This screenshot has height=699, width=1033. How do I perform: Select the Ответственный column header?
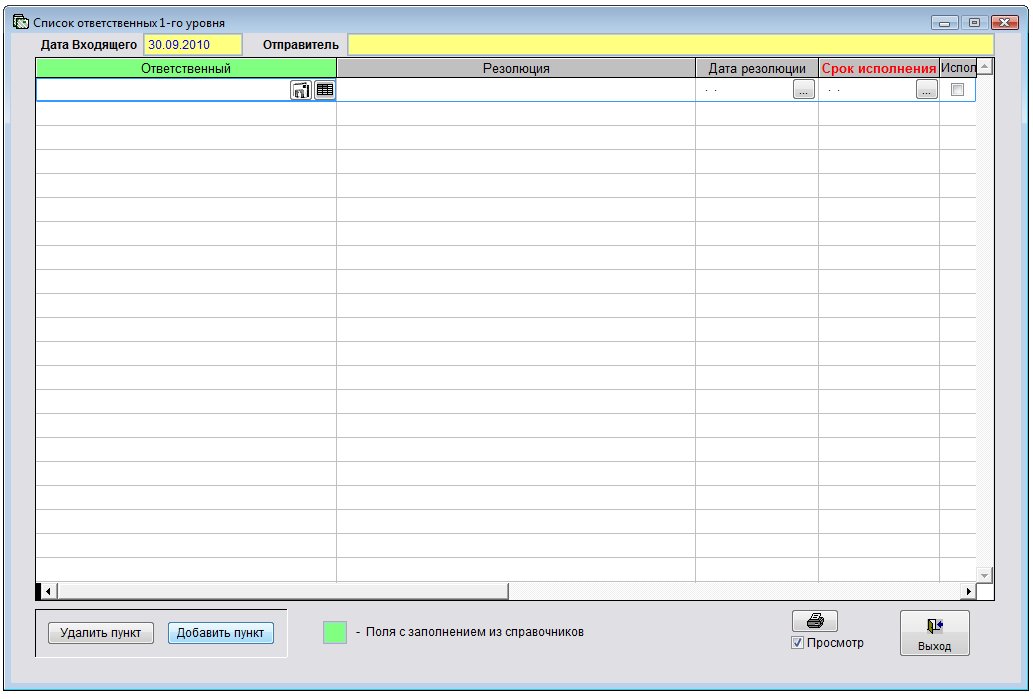186,69
